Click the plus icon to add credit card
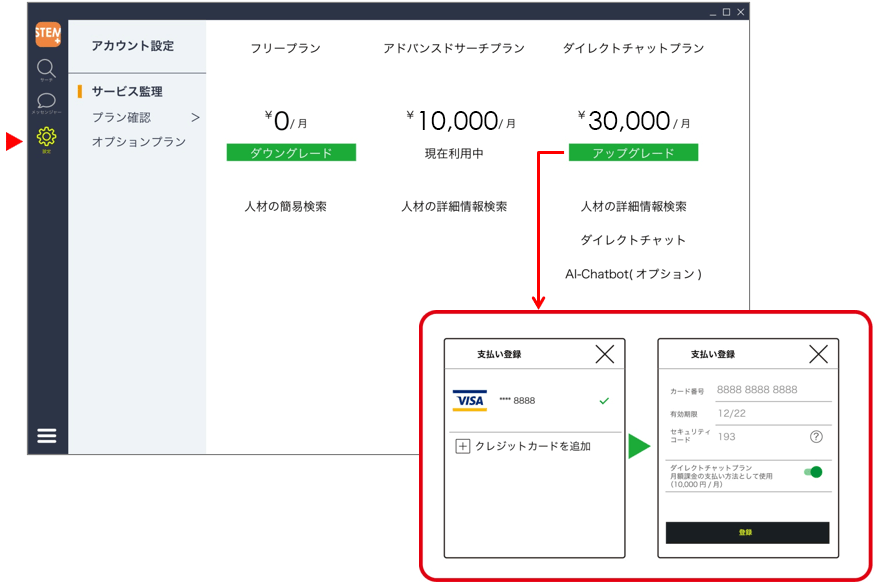Image resolution: width=876 pixels, height=588 pixels. (x=462, y=447)
